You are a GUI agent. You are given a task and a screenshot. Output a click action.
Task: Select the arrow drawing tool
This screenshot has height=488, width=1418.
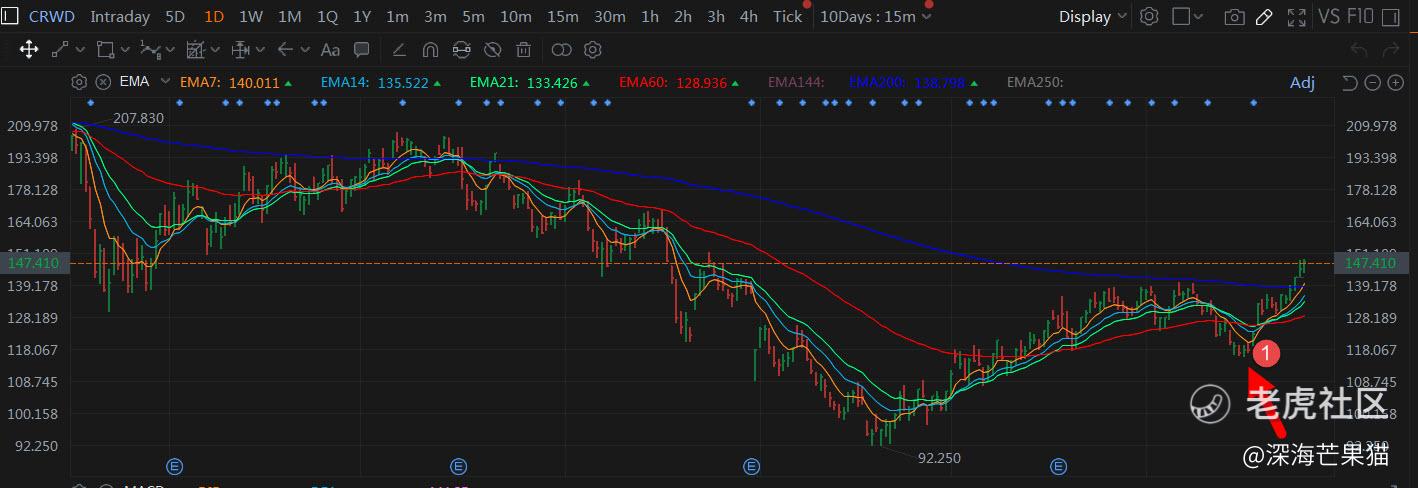click(x=286, y=49)
